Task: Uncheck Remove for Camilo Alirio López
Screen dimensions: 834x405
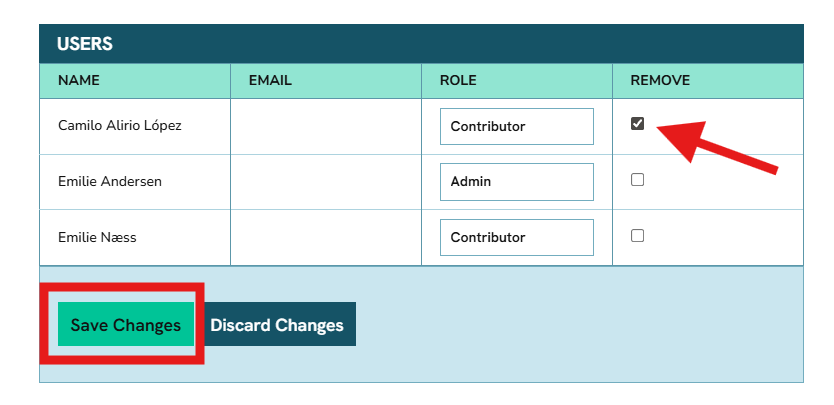Action: pyautogui.click(x=637, y=124)
